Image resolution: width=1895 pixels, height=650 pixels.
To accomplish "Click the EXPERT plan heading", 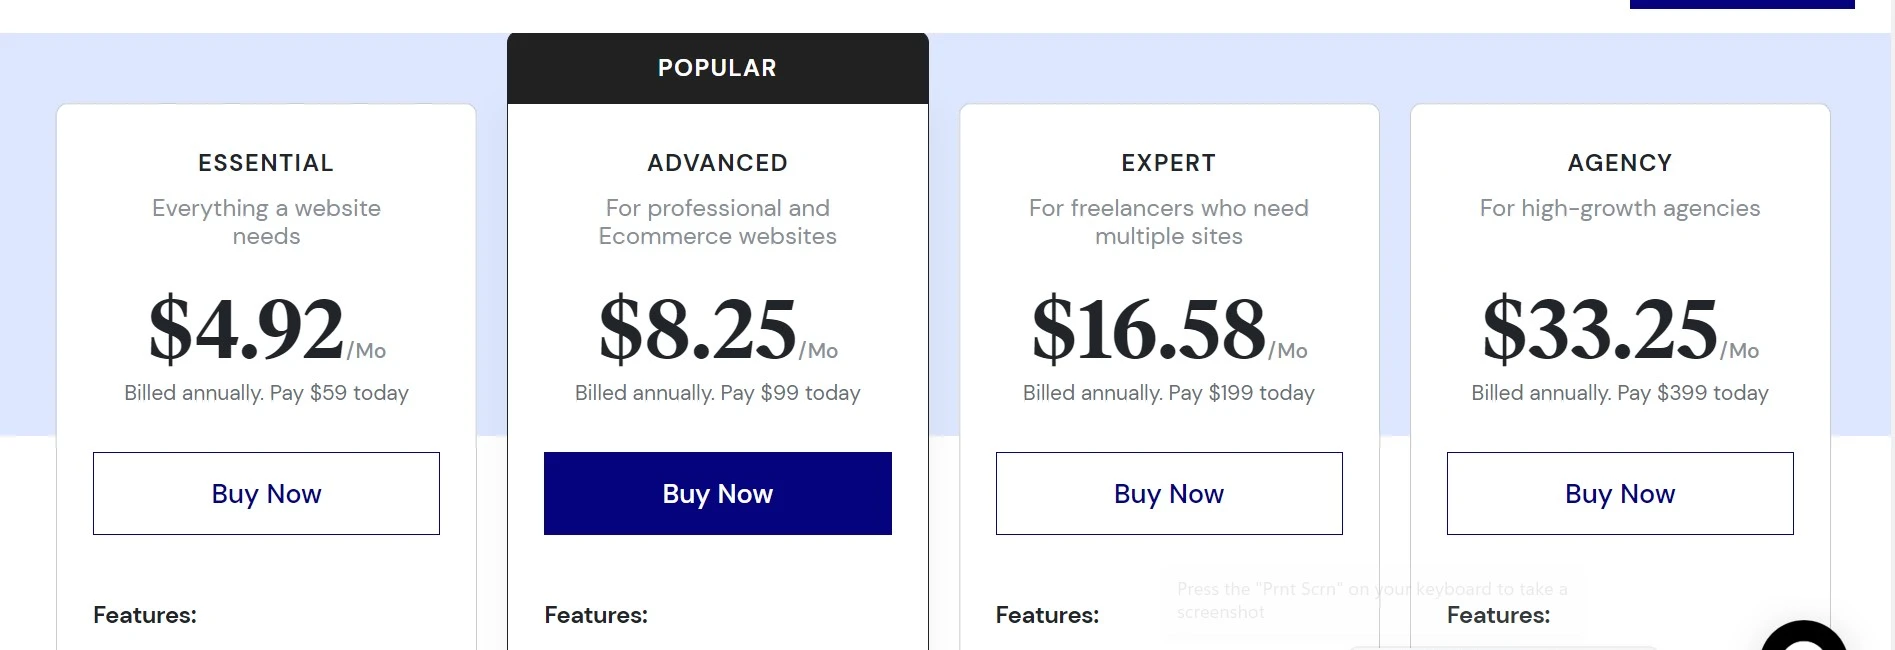I will (1168, 163).
